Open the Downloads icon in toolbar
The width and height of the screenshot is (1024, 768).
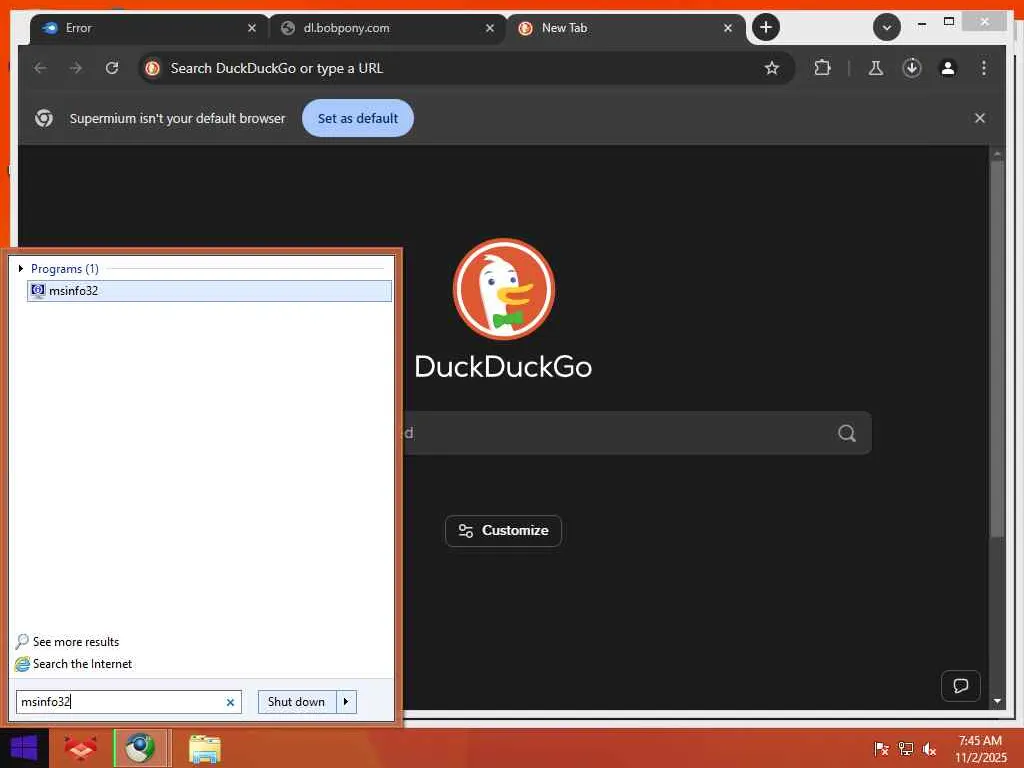click(x=912, y=68)
